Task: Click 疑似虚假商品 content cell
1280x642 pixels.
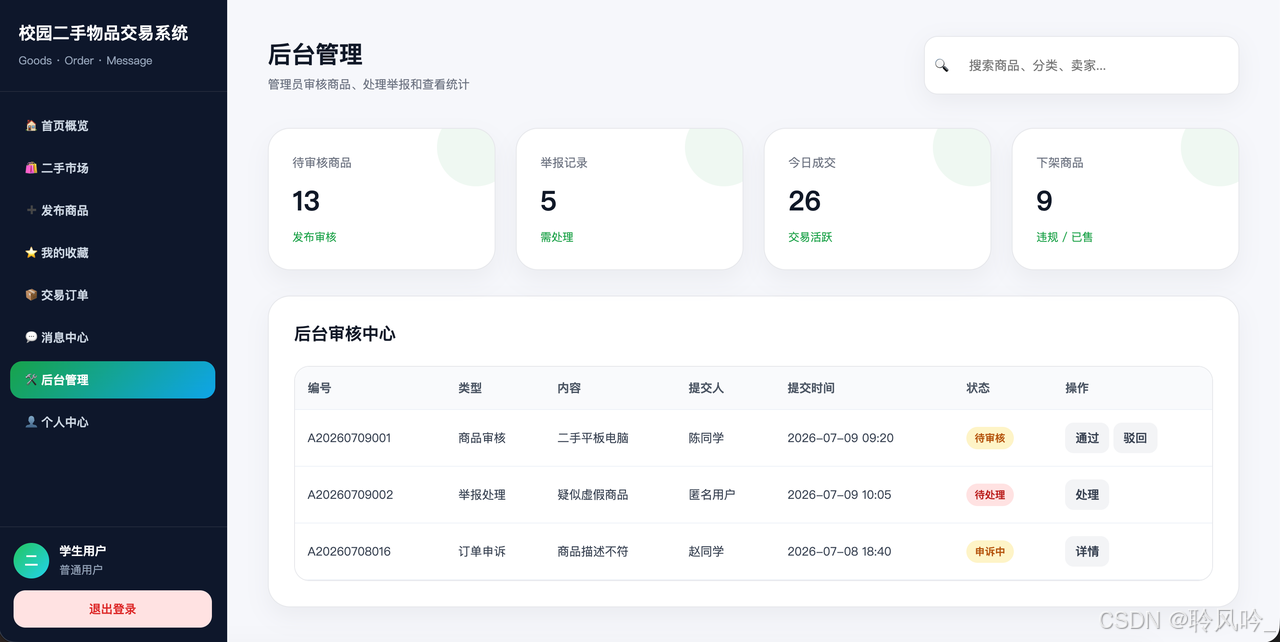Action: click(x=593, y=495)
